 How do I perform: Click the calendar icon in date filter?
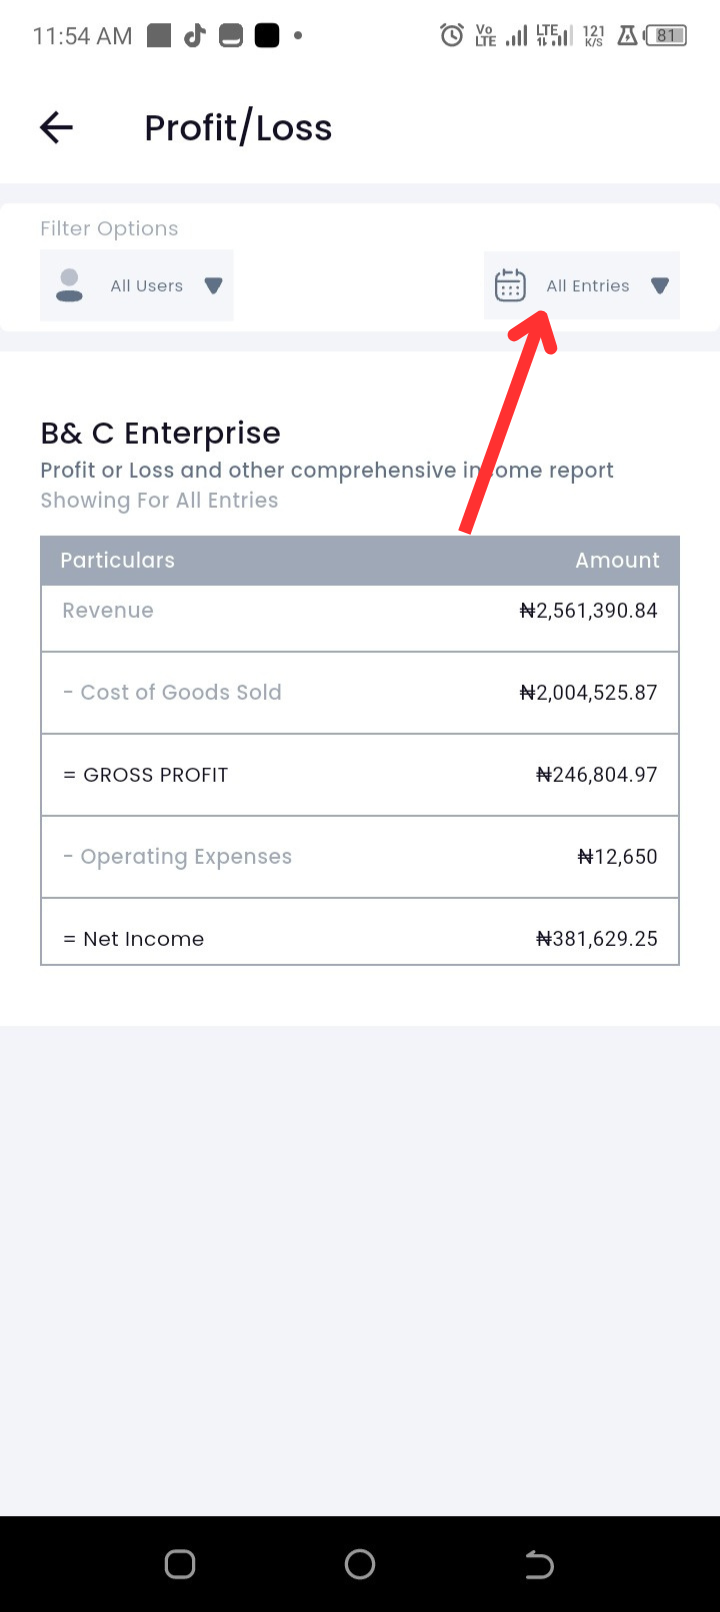510,285
